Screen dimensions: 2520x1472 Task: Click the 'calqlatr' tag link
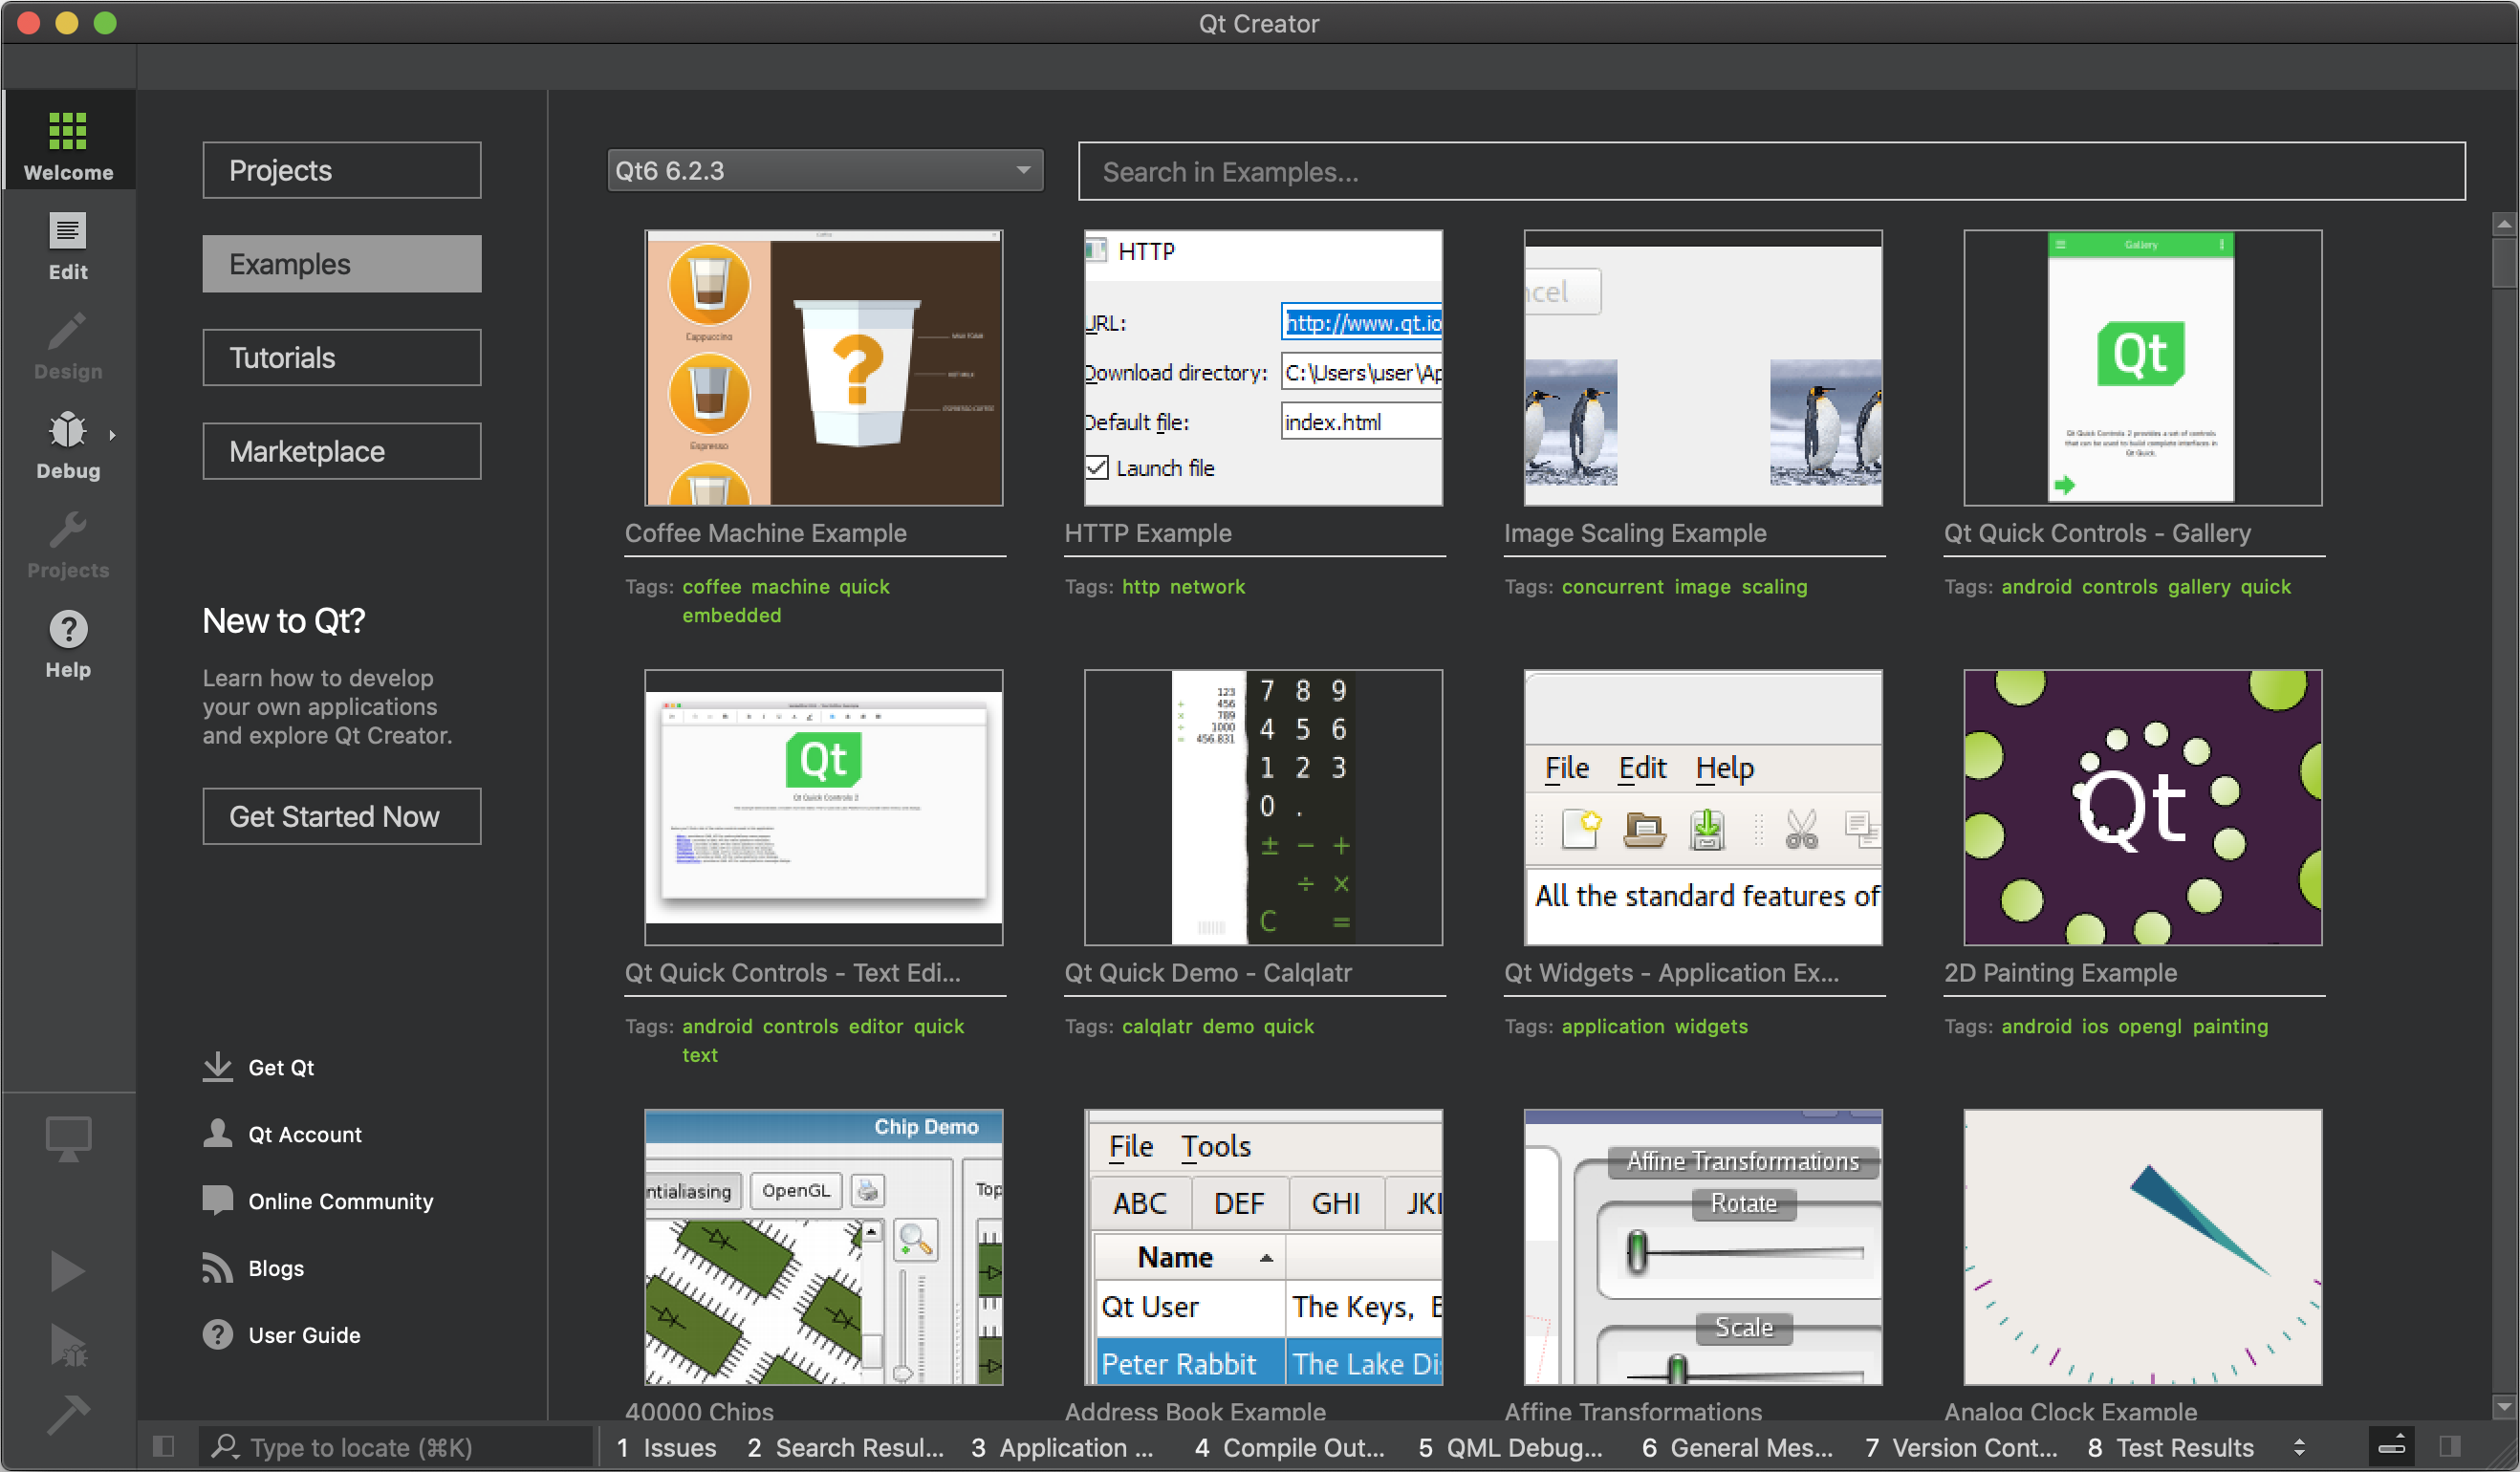click(x=1157, y=1027)
